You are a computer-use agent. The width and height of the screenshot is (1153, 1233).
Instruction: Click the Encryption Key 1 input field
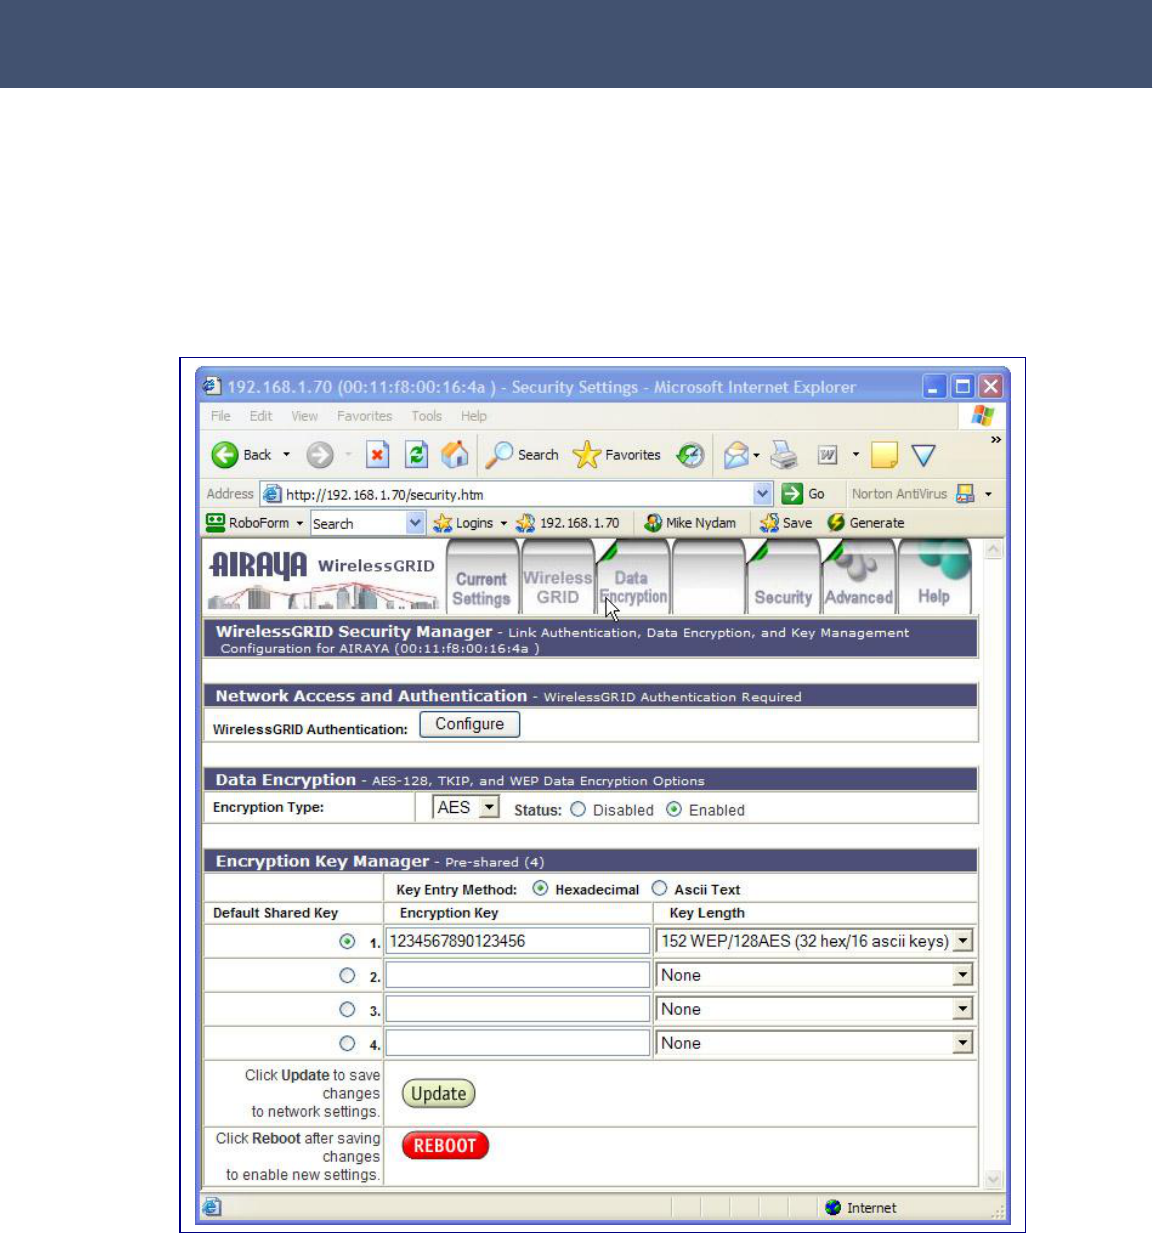pos(518,941)
